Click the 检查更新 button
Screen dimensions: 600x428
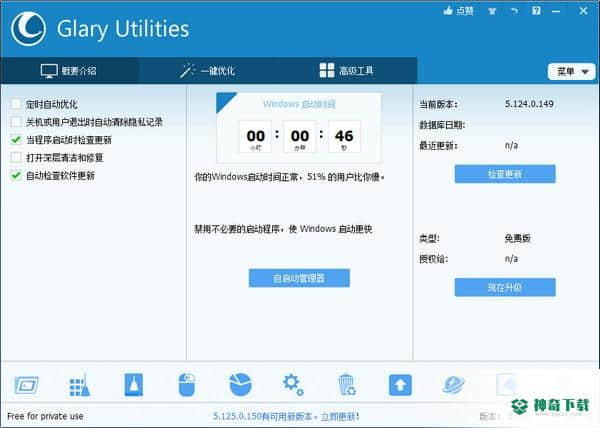point(505,174)
